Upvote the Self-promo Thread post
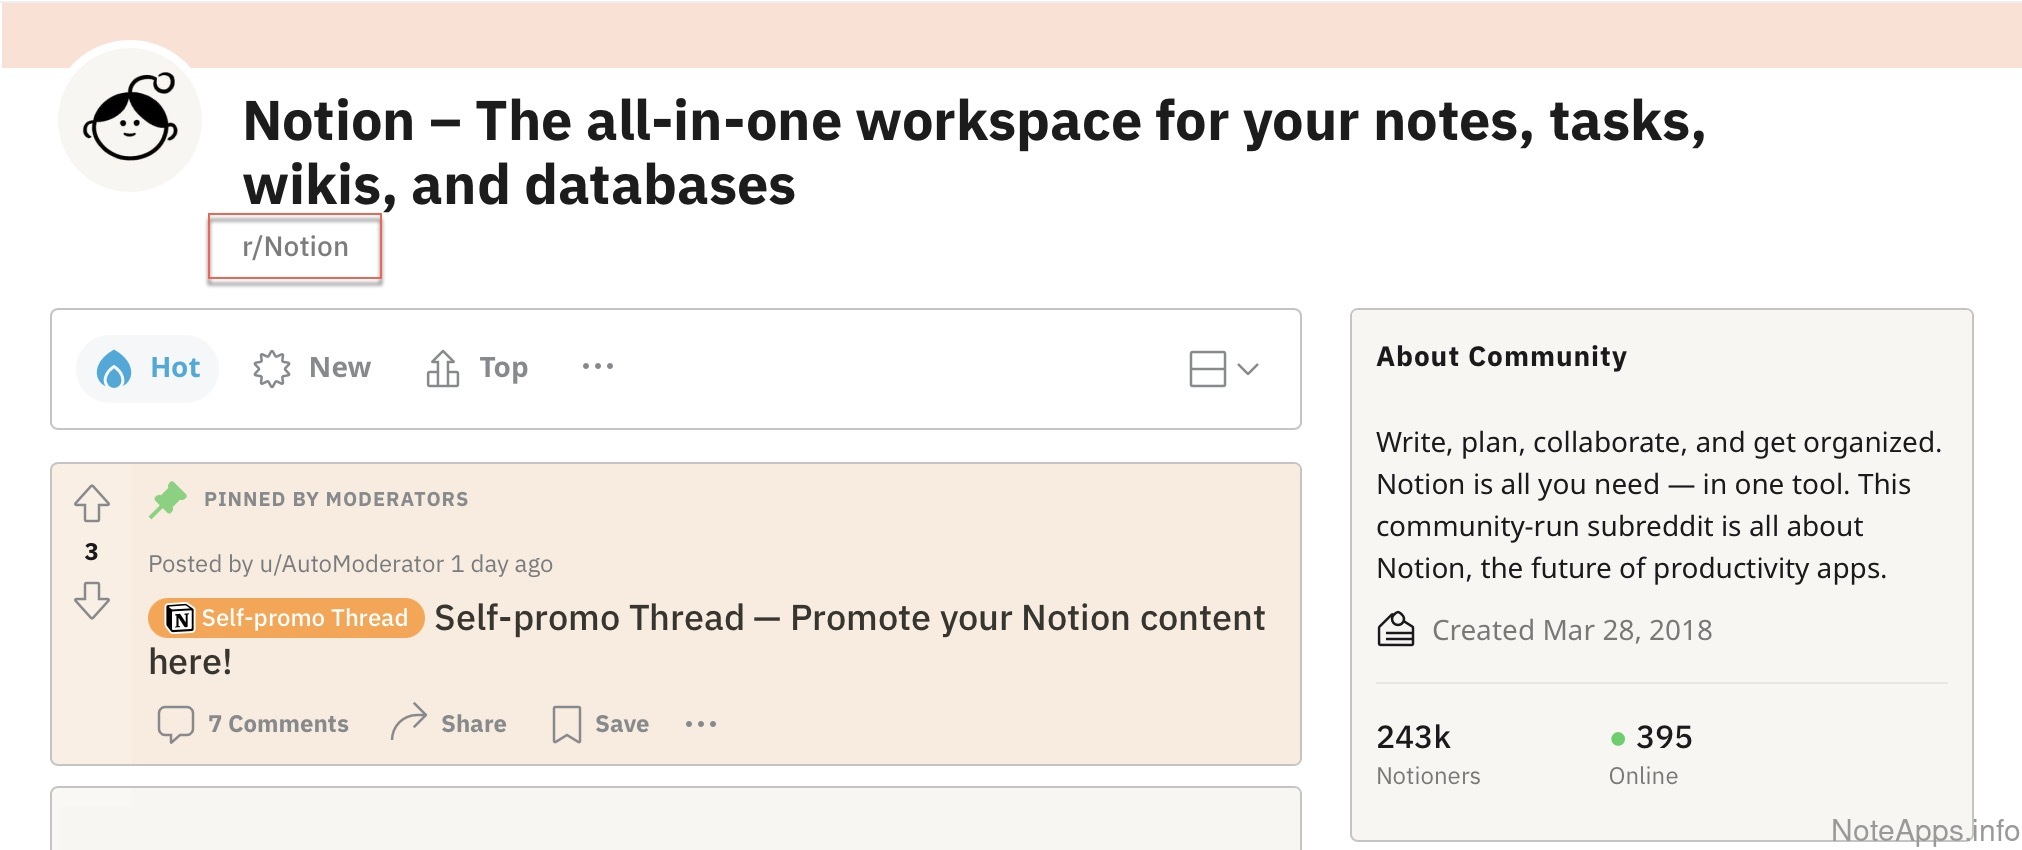 (92, 503)
